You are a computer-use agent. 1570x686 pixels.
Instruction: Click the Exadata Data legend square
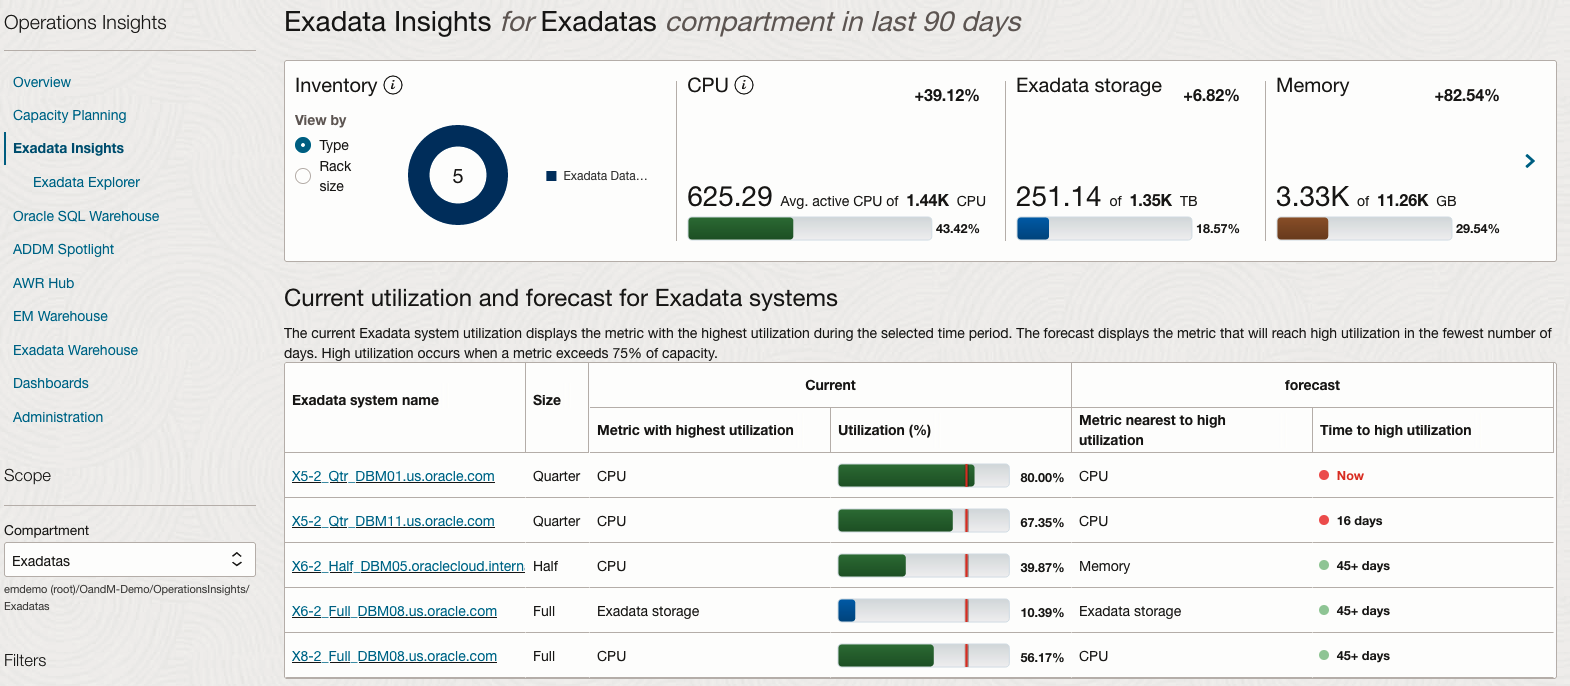tap(551, 176)
